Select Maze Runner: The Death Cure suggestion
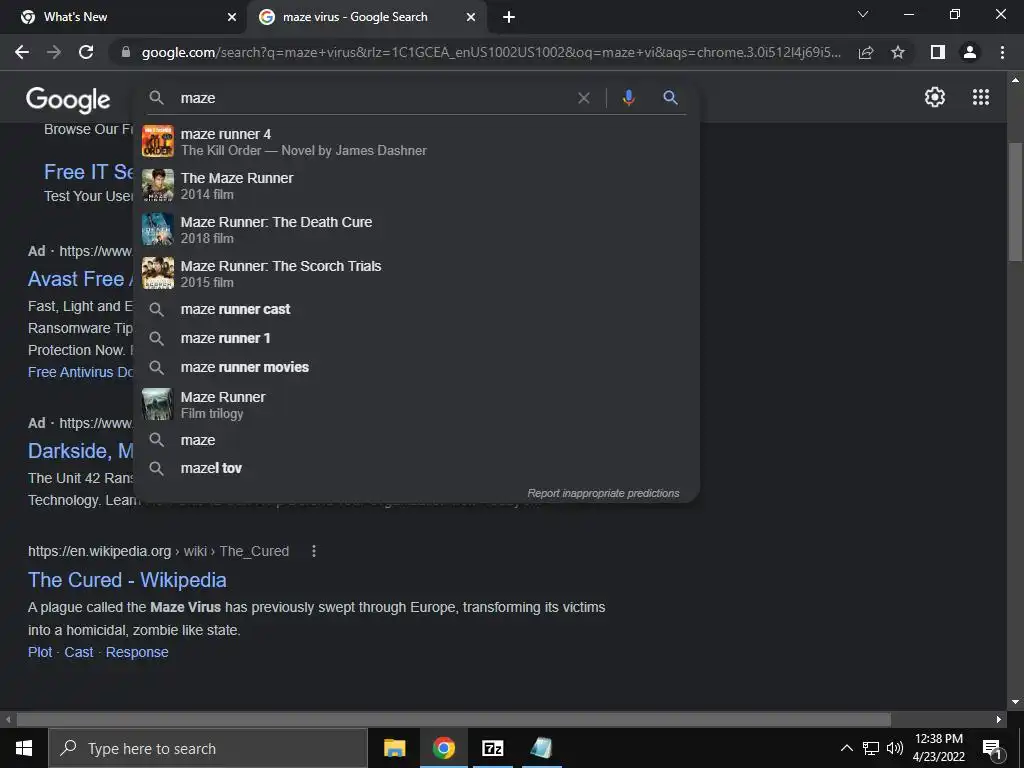This screenshot has width=1024, height=768. click(416, 229)
